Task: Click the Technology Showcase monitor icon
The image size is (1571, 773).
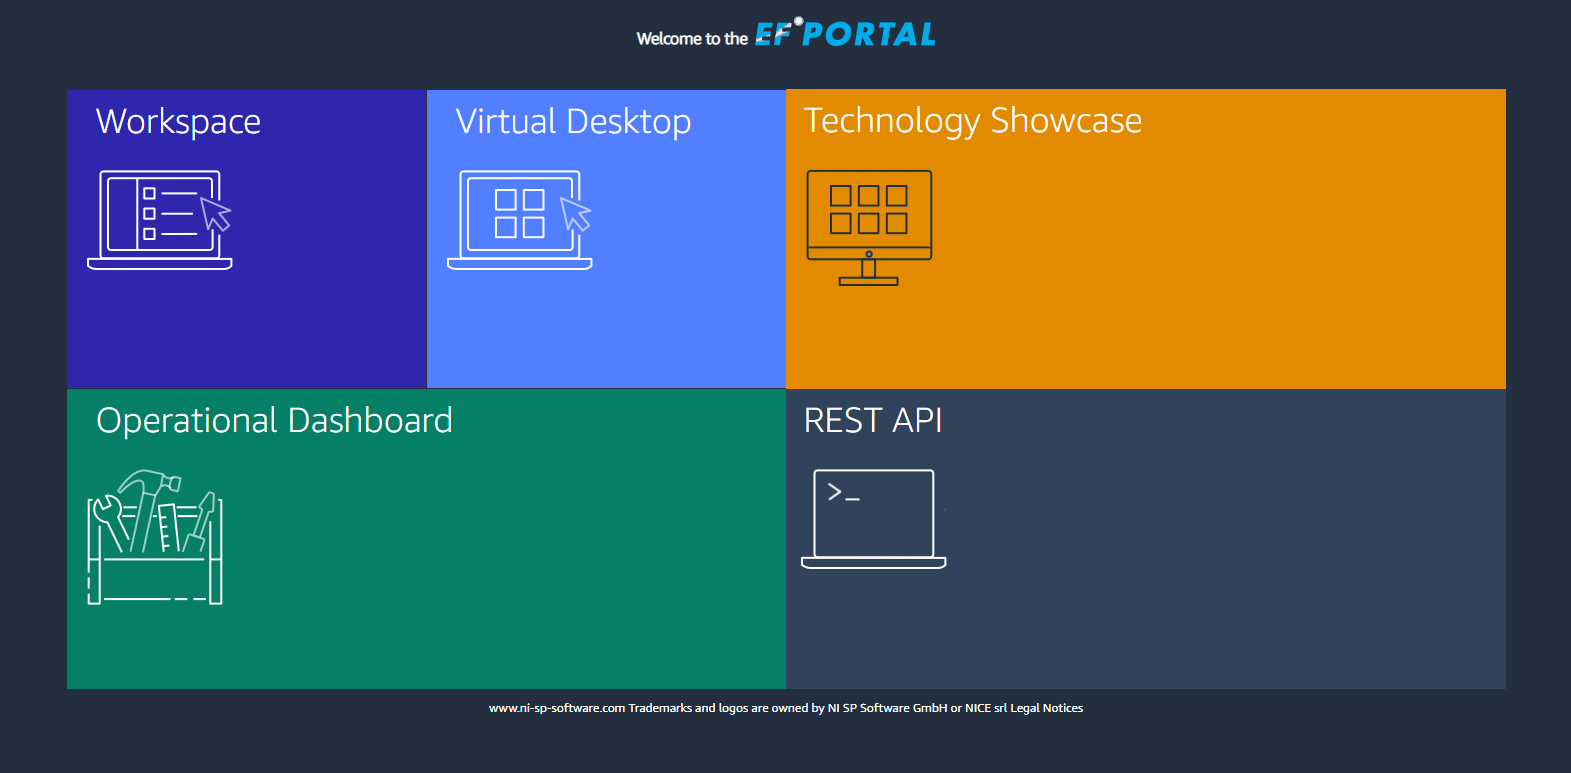Action: (x=869, y=227)
